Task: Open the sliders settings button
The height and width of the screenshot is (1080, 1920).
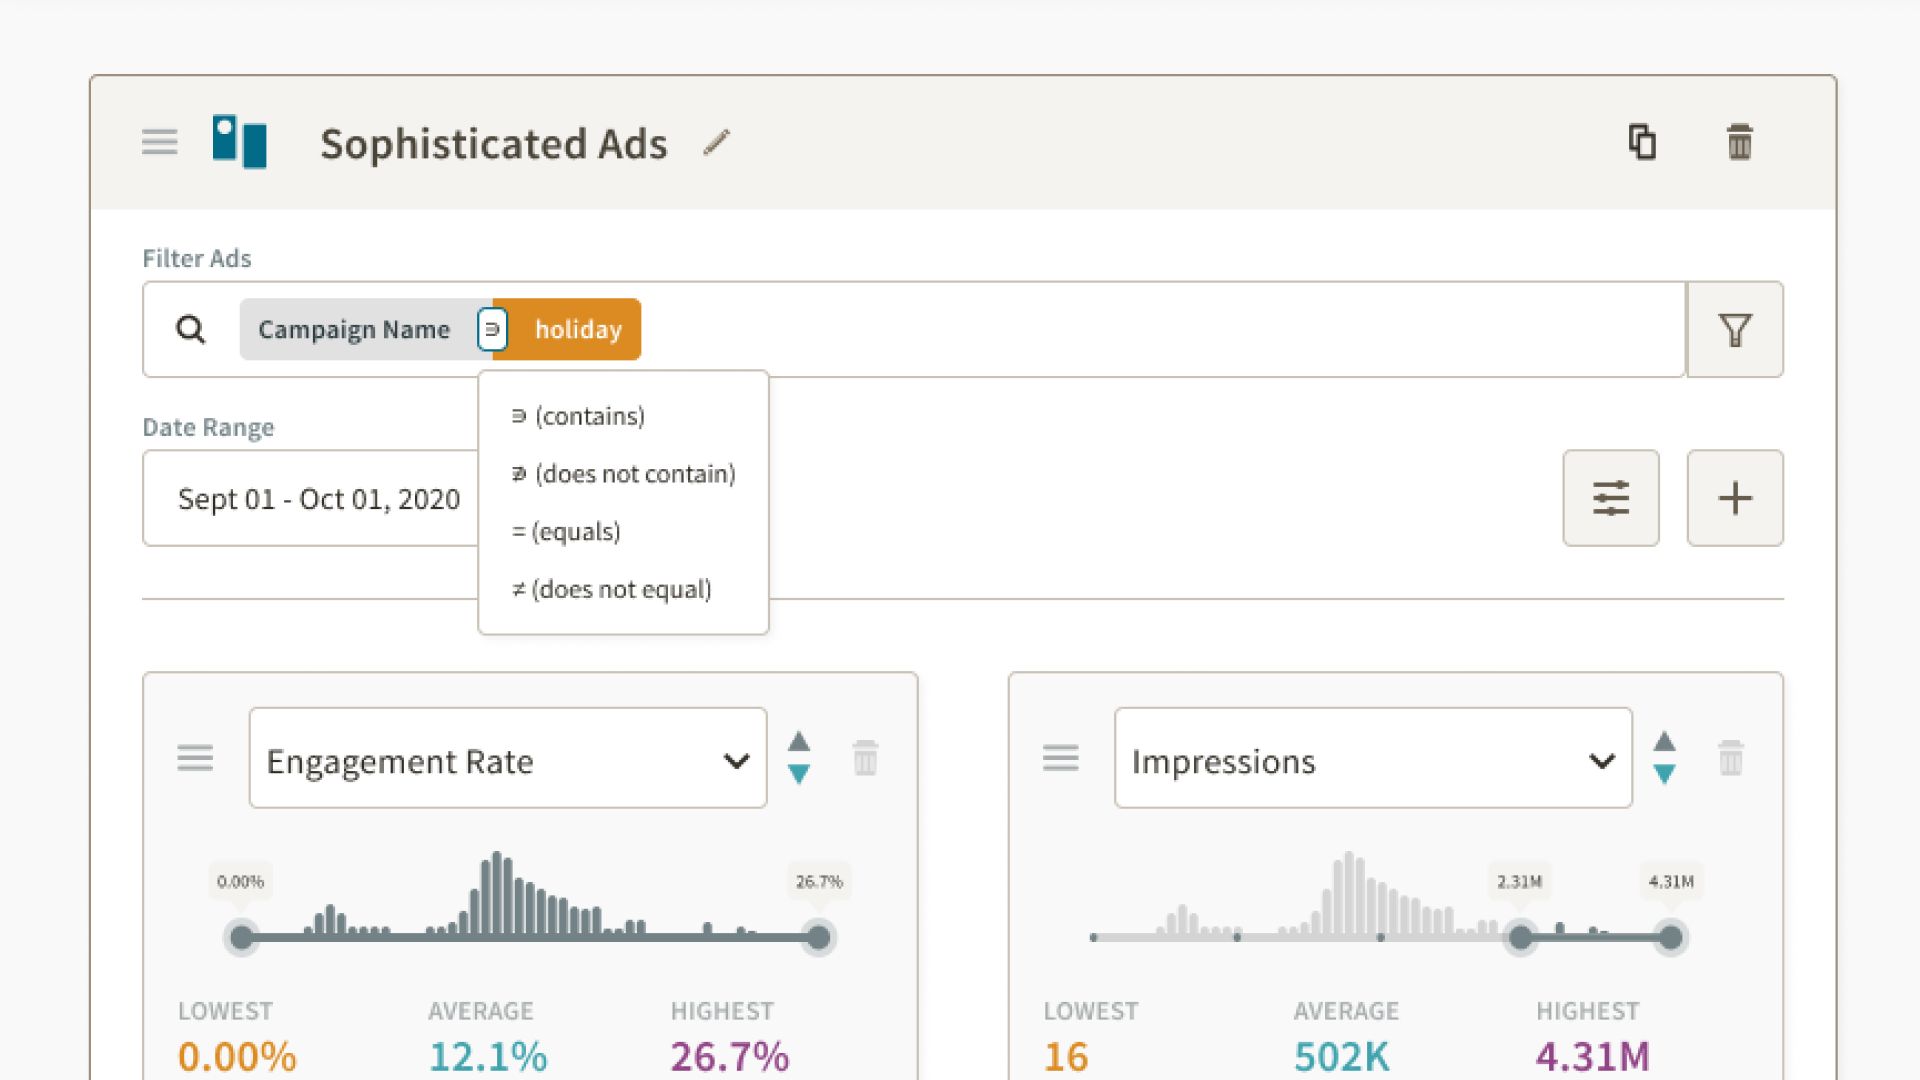Action: [x=1610, y=498]
